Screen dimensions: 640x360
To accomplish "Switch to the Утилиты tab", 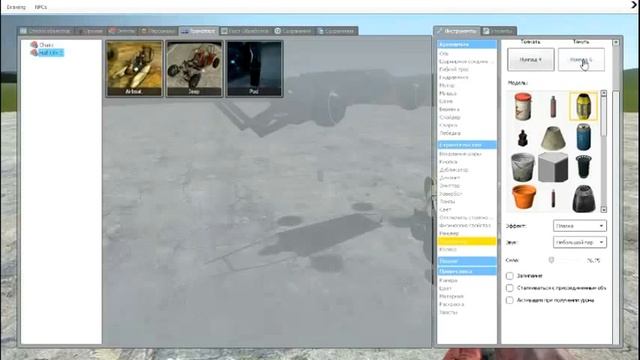I will 499,31.
